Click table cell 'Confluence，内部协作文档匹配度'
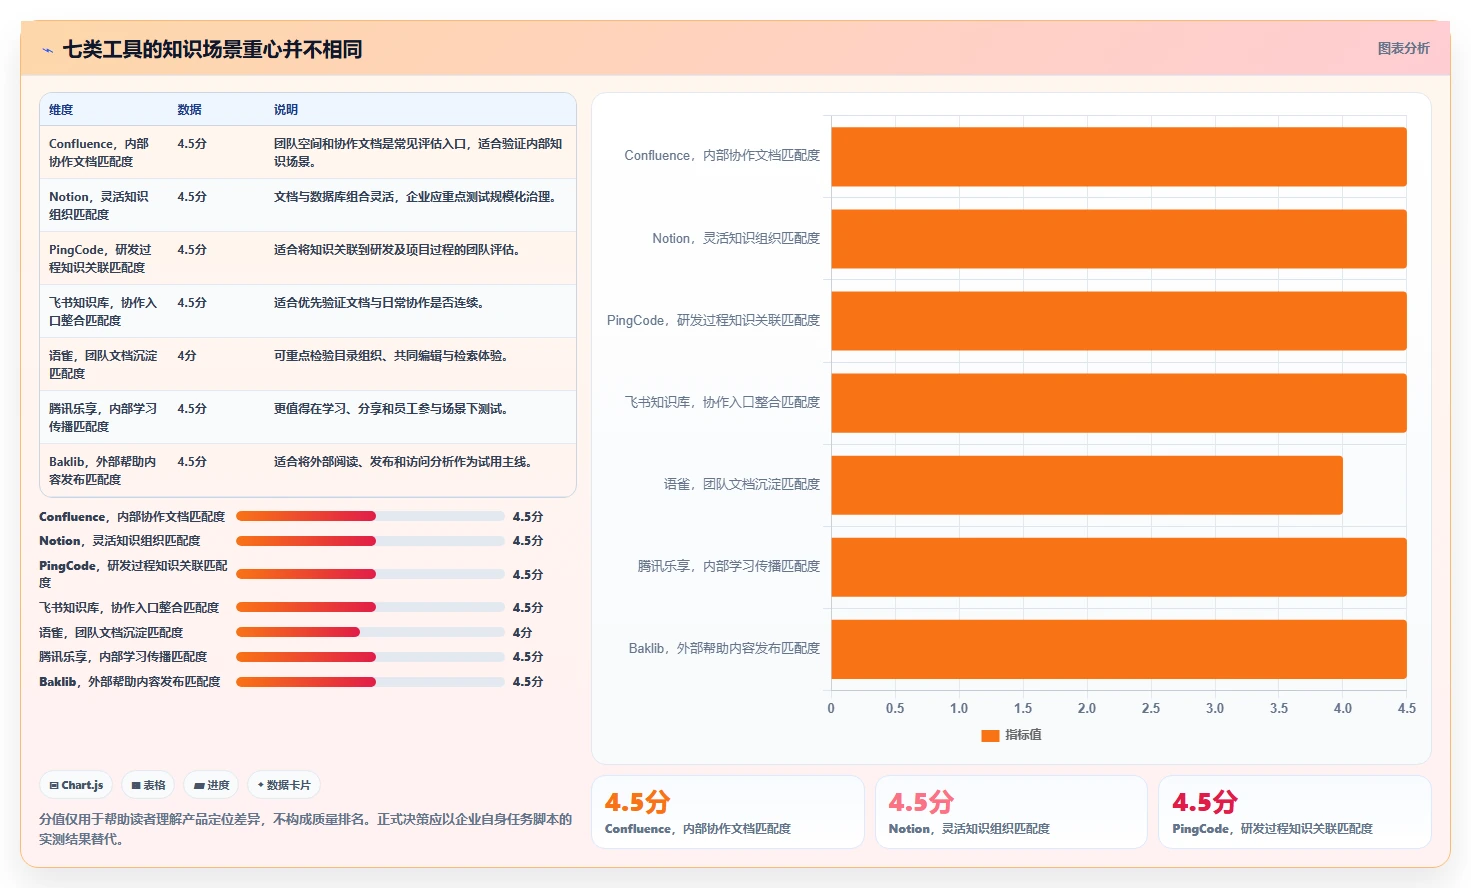Image resolution: width=1471 pixels, height=888 pixels. 104,153
